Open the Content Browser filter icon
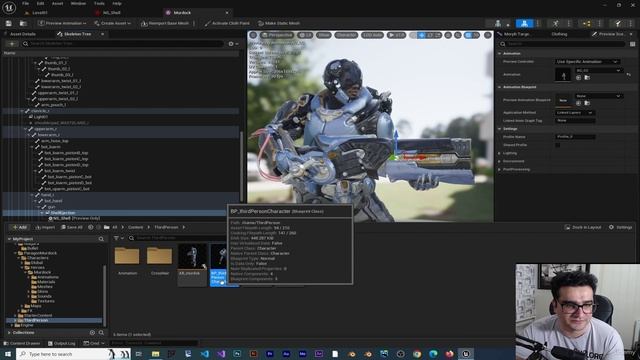The image size is (640, 360). click(x=119, y=238)
